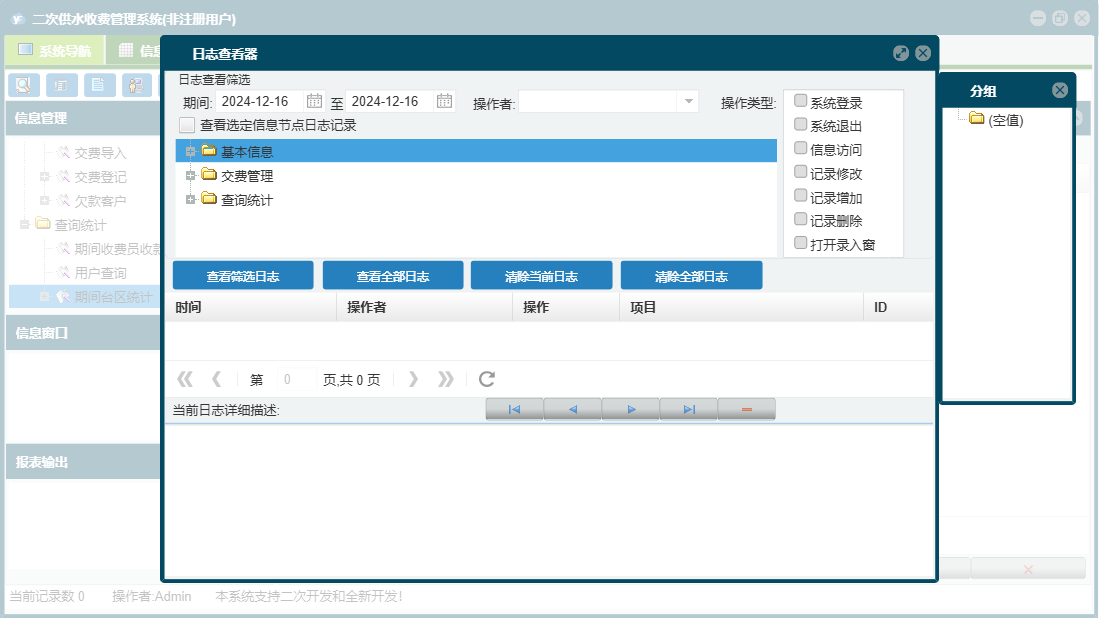Refresh the log list
Viewport: 1099px width, 618px height.
click(486, 379)
